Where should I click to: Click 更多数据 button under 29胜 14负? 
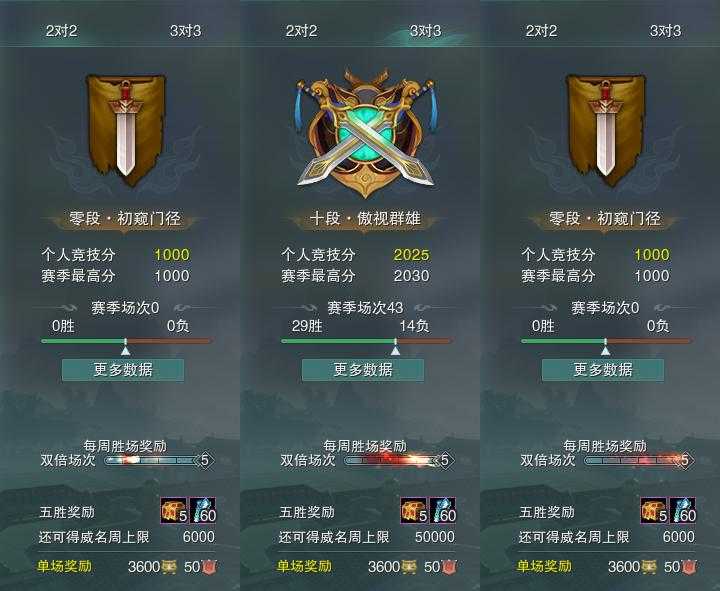click(363, 370)
